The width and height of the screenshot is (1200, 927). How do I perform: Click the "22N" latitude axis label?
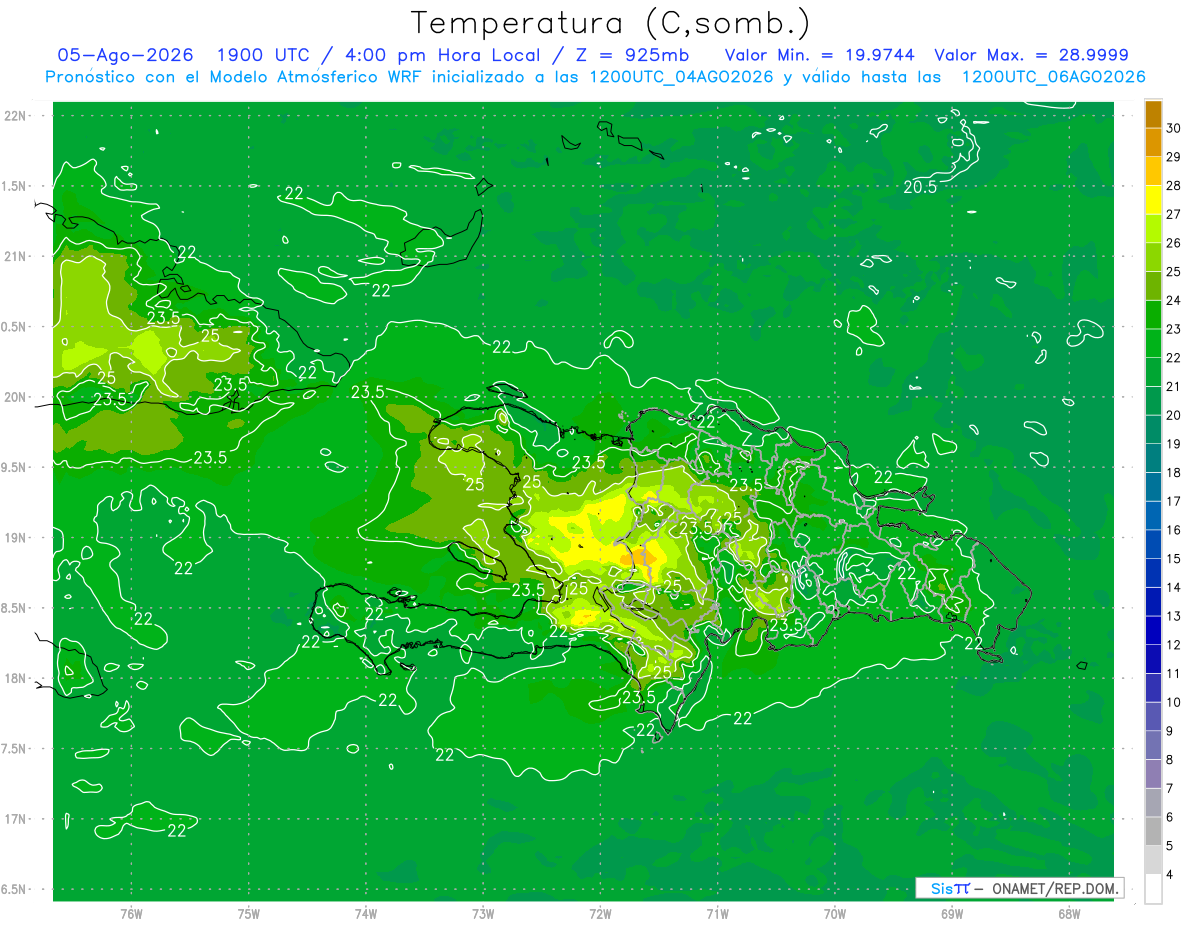pyautogui.click(x=15, y=115)
